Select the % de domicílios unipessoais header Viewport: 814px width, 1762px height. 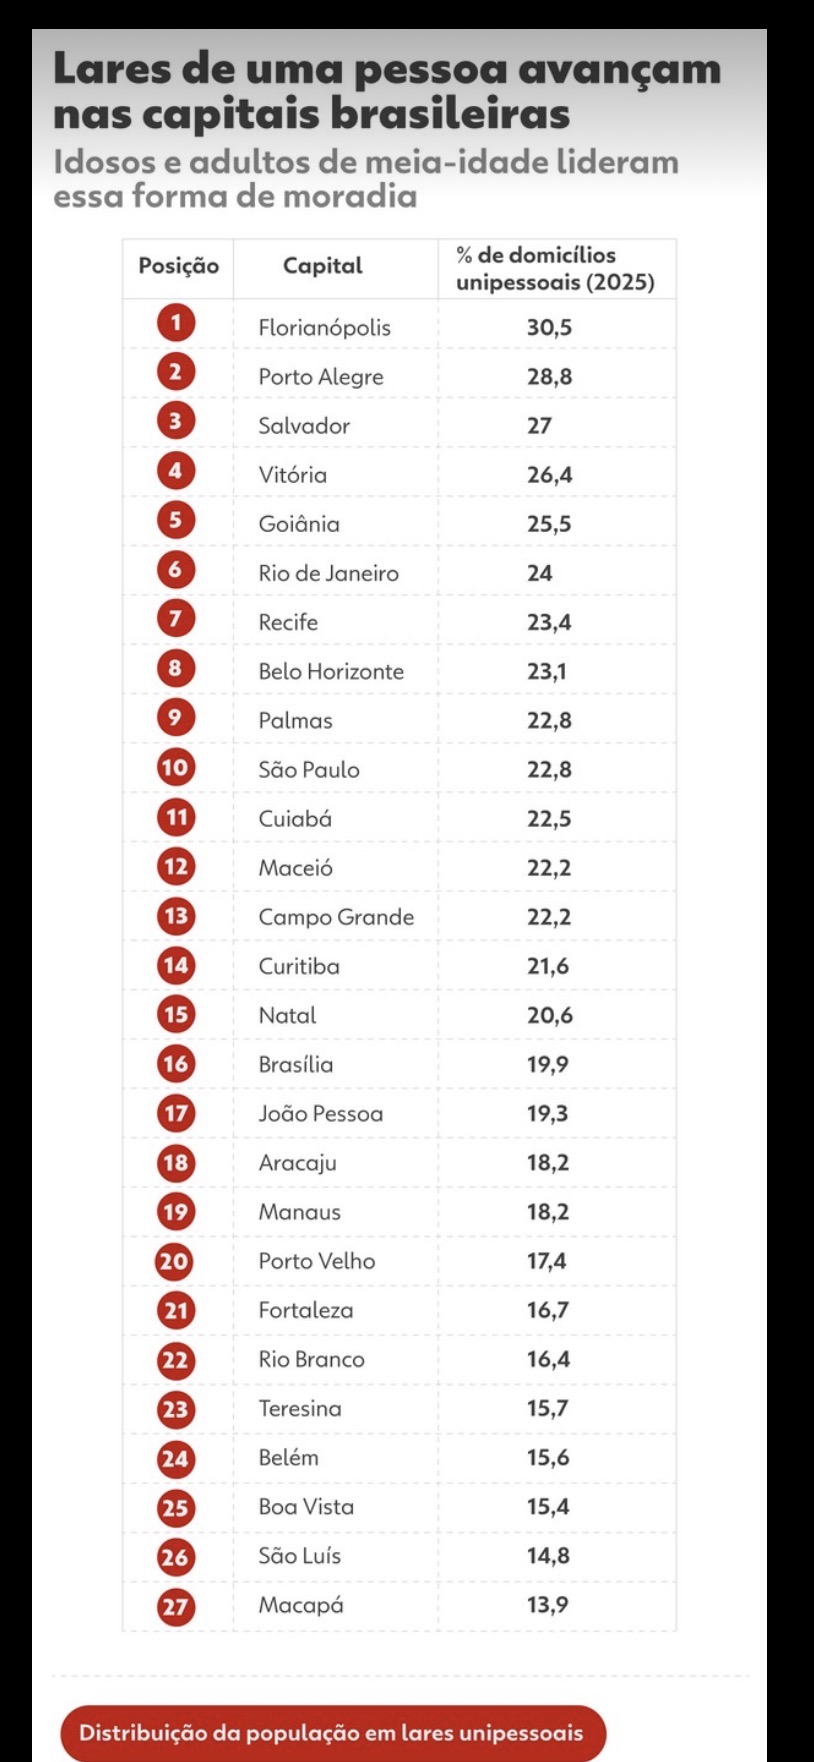(555, 268)
